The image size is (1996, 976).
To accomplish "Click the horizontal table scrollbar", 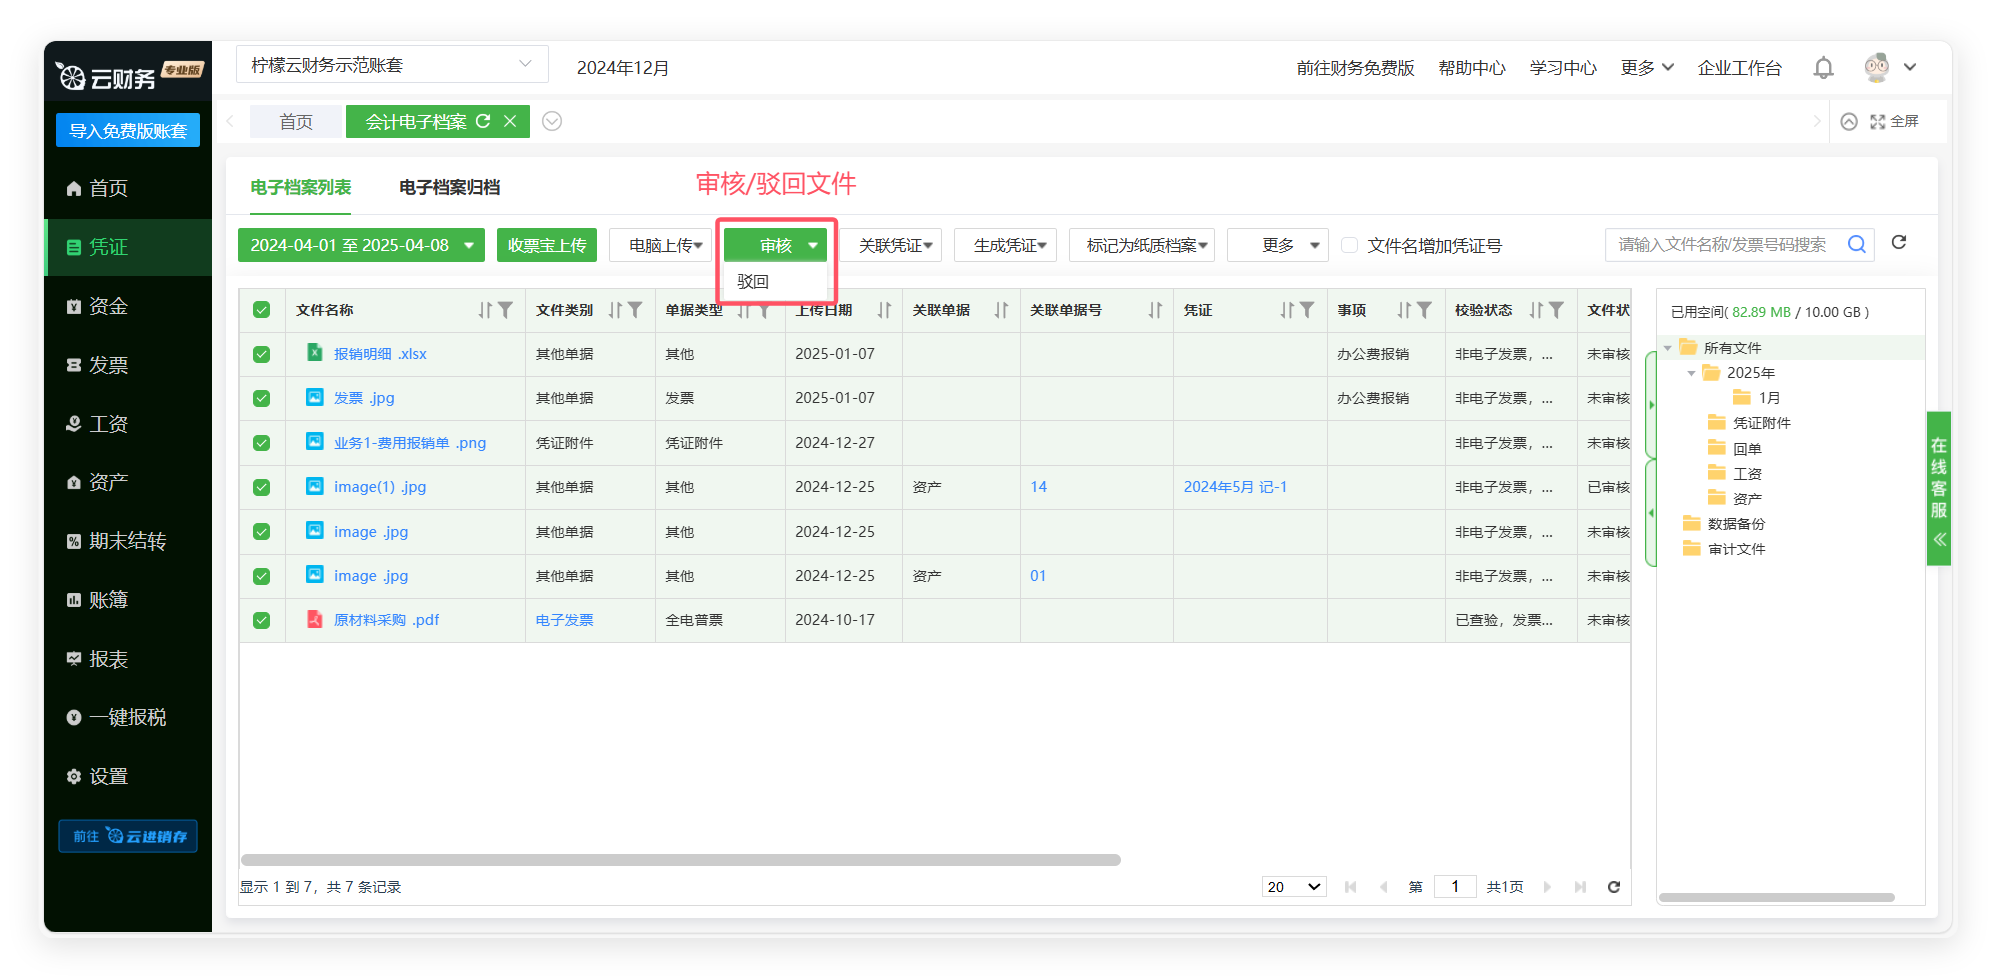I will pyautogui.click(x=680, y=860).
